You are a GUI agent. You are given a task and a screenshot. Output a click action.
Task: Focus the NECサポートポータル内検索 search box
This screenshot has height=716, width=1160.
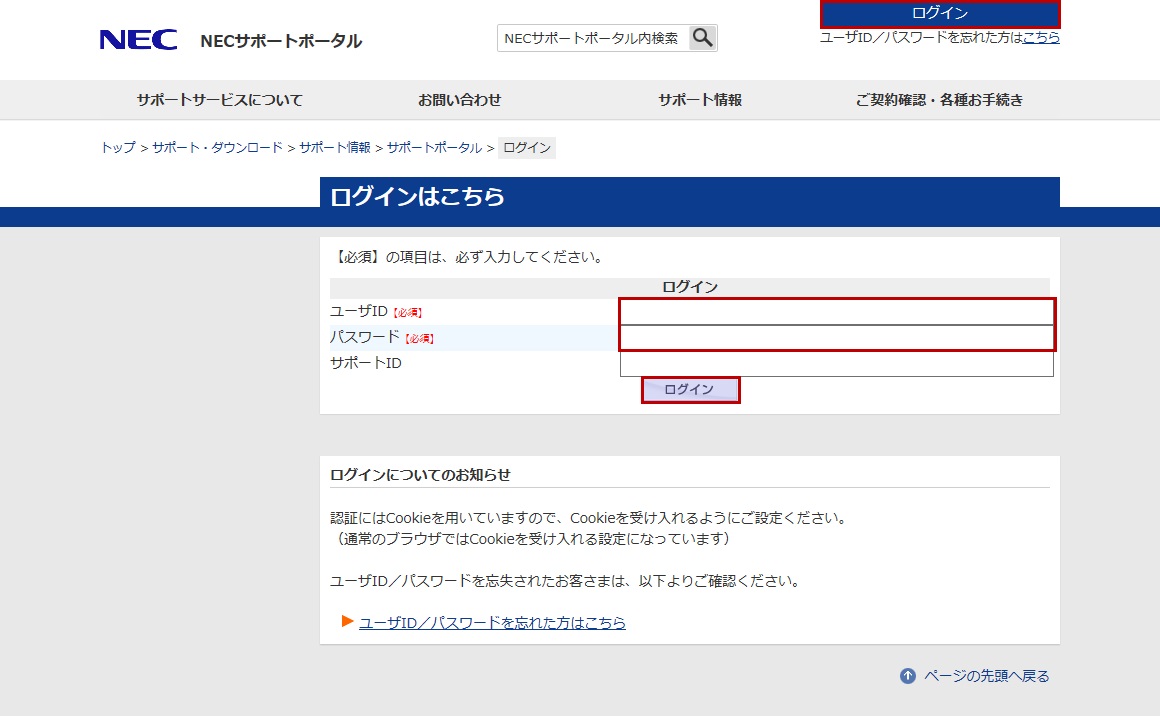(592, 38)
